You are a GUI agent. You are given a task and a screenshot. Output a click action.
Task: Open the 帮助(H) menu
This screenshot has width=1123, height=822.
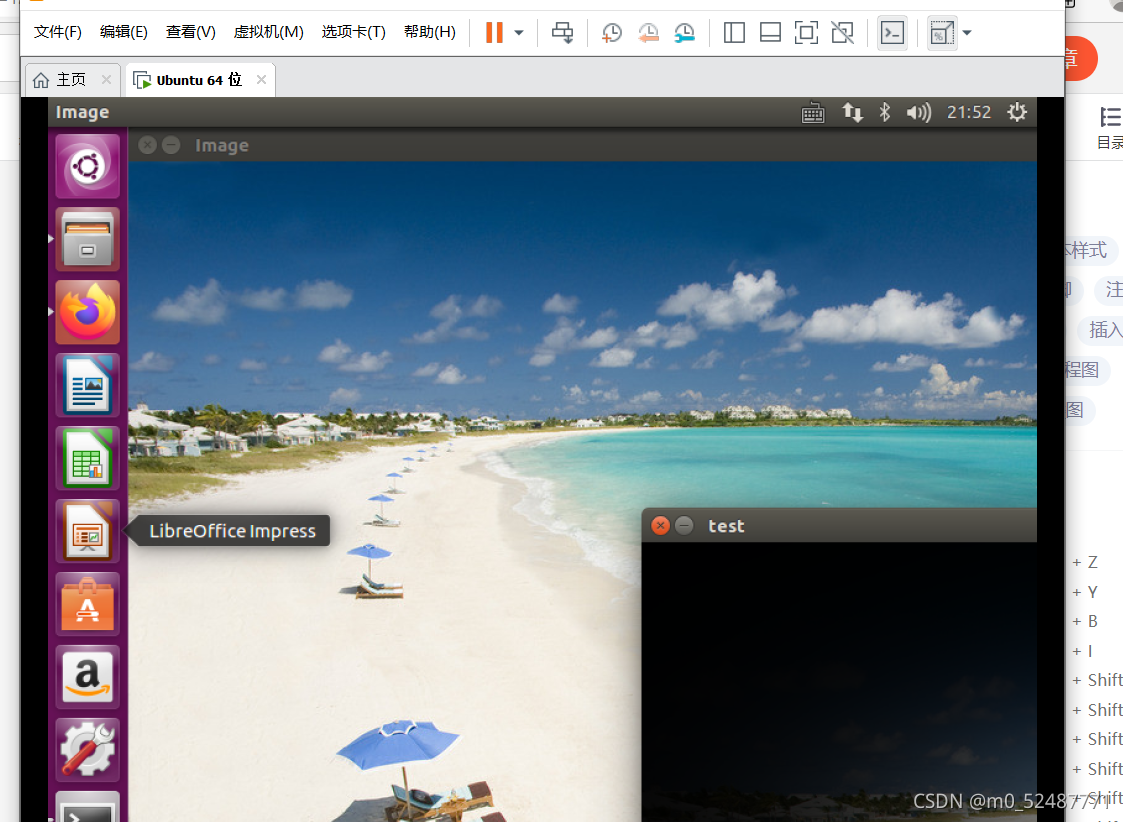point(429,32)
